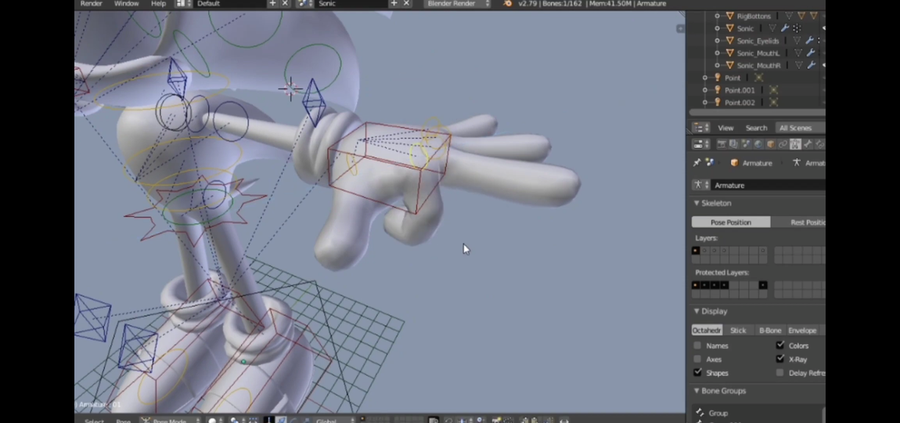Add a new scene with the plus next to Sonic
The image size is (900, 423).
pos(394,3)
